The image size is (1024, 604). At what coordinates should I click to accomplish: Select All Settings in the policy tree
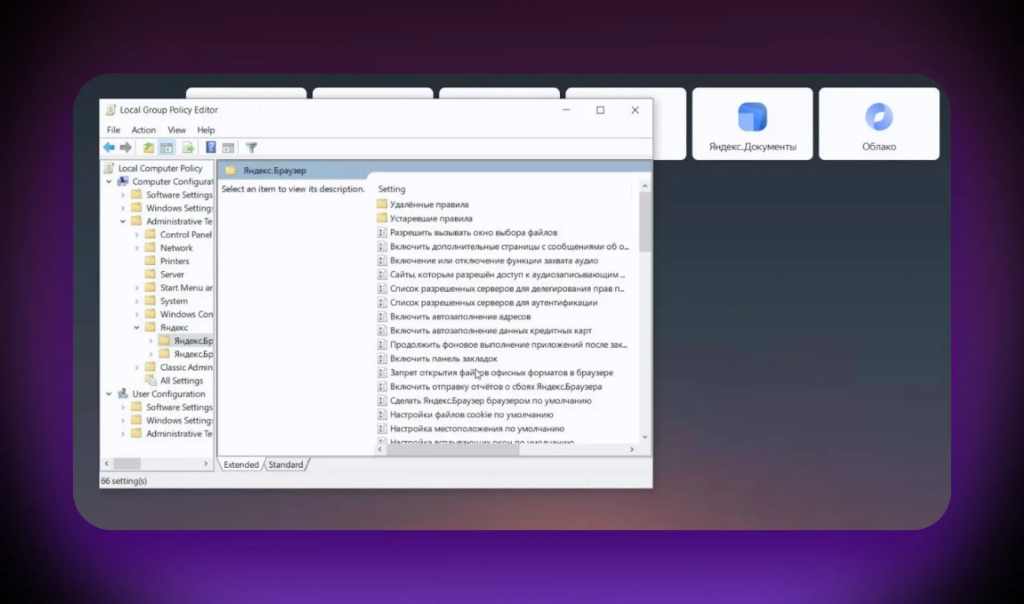point(181,381)
